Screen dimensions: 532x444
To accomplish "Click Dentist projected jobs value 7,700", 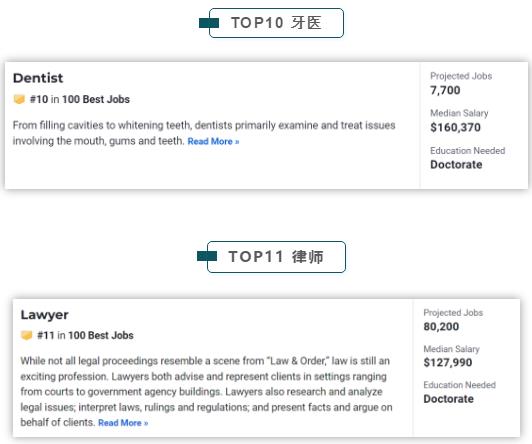I will [445, 90].
